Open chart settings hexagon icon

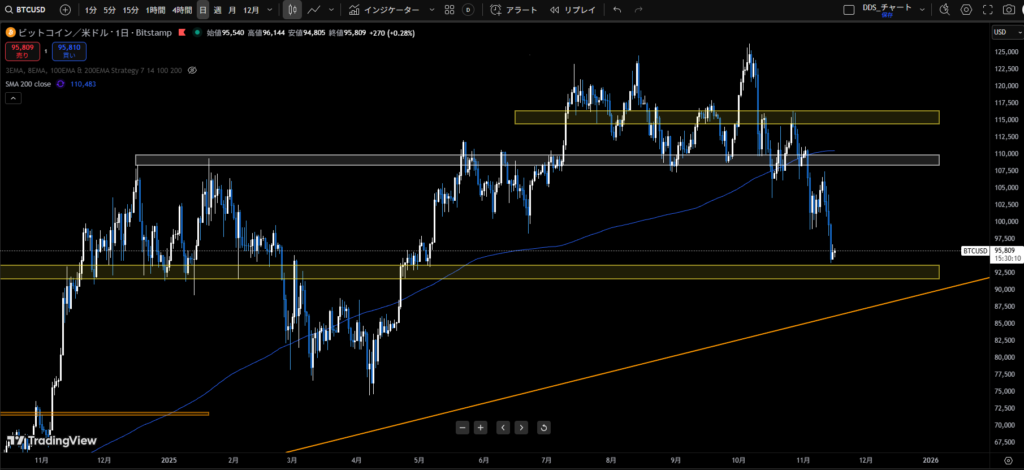pos(966,9)
